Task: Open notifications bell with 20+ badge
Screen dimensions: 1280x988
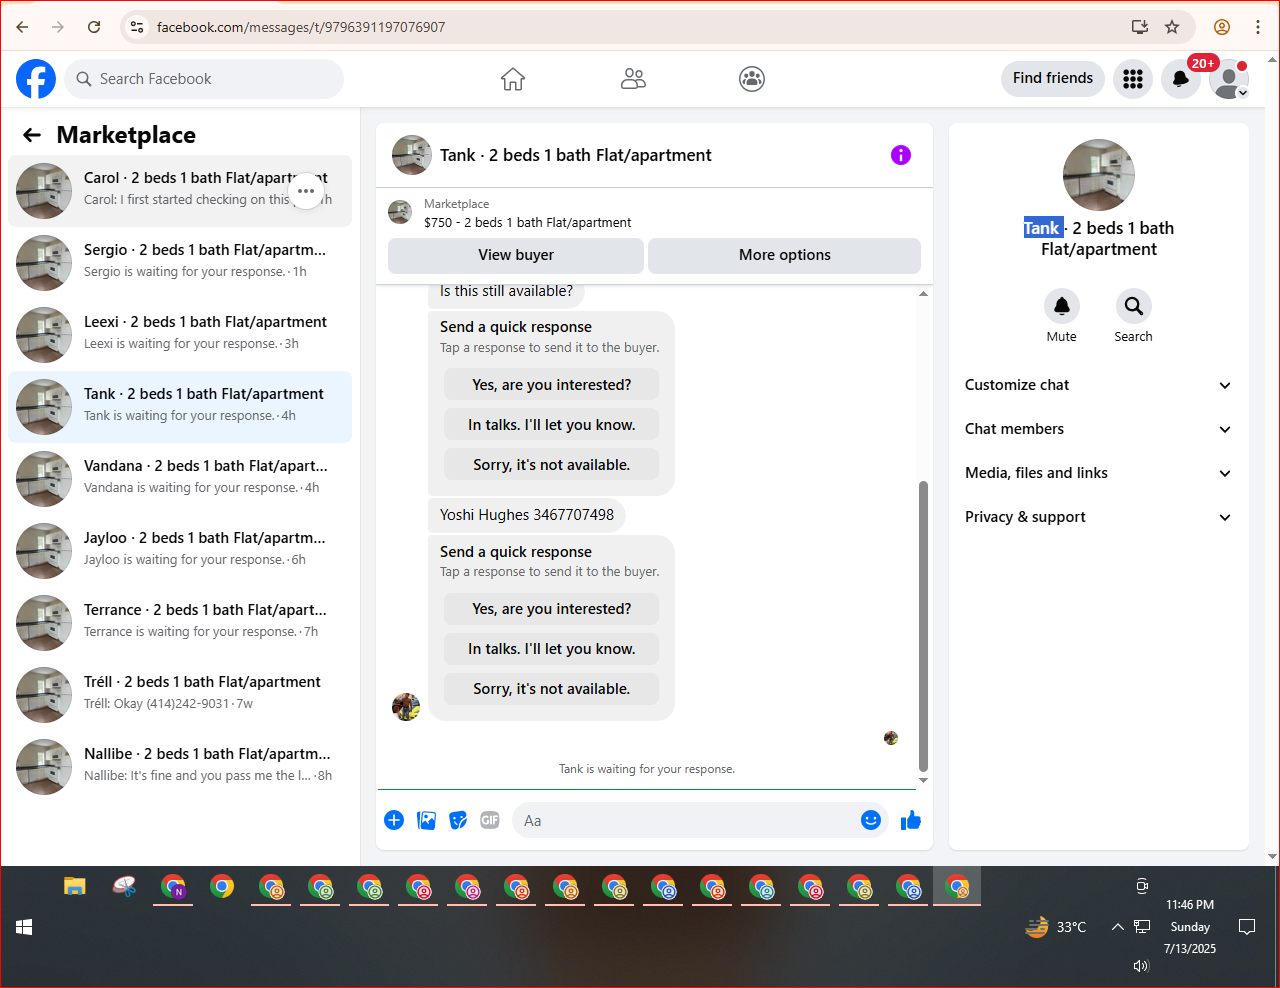Action: [1180, 79]
